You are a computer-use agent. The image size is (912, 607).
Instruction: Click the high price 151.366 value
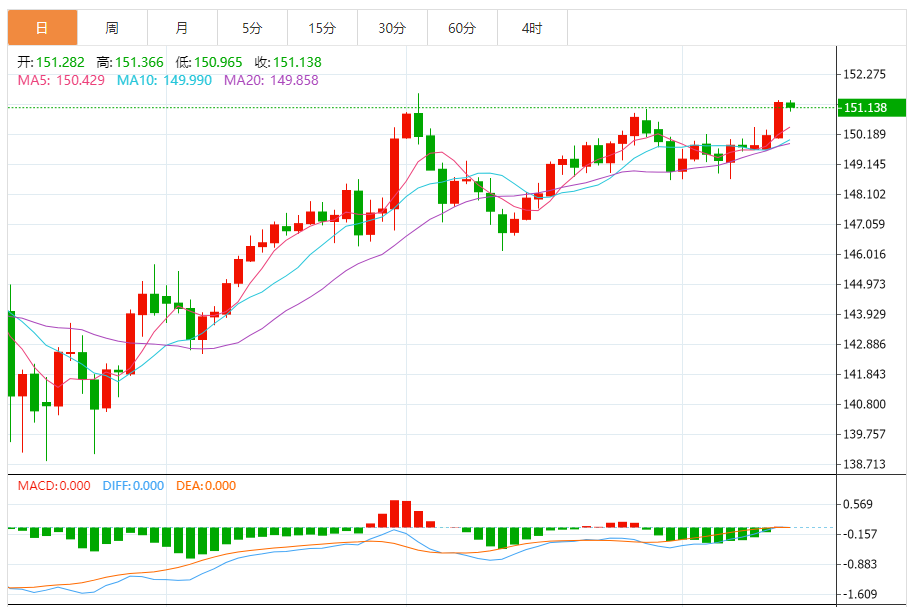tap(139, 62)
